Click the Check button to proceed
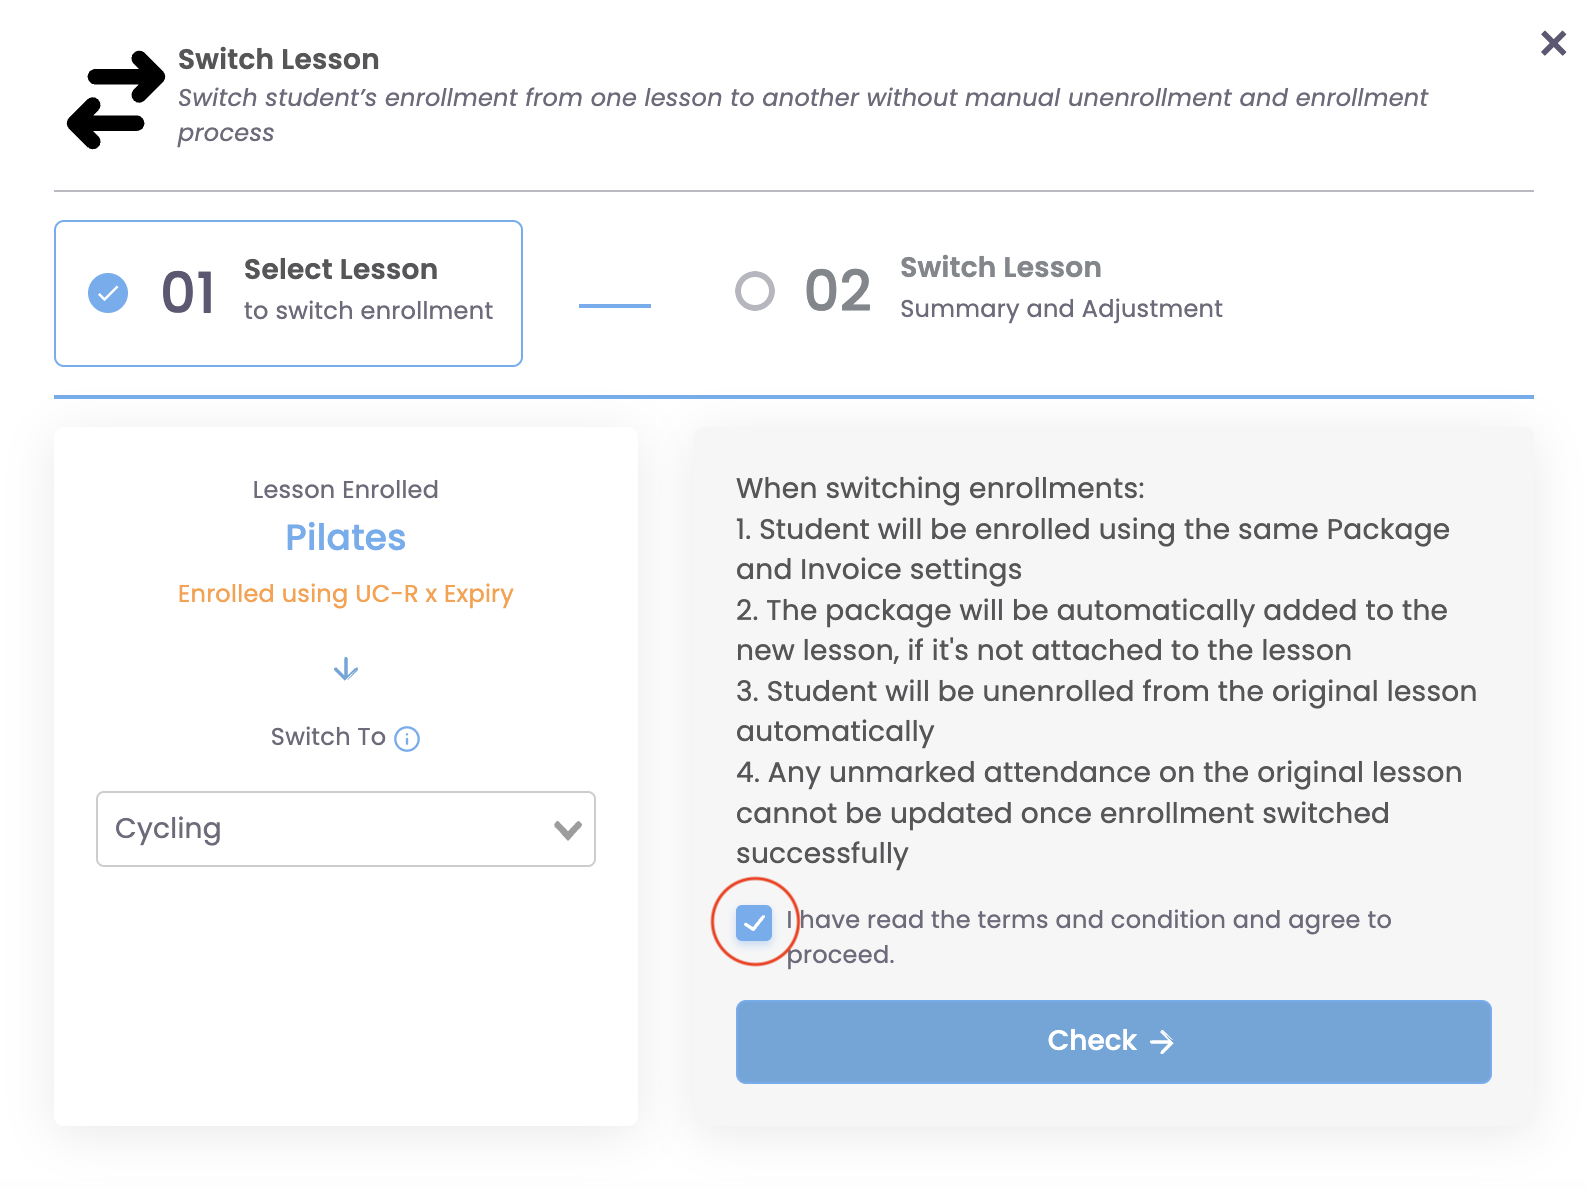The height and width of the screenshot is (1190, 1588). (x=1114, y=1042)
